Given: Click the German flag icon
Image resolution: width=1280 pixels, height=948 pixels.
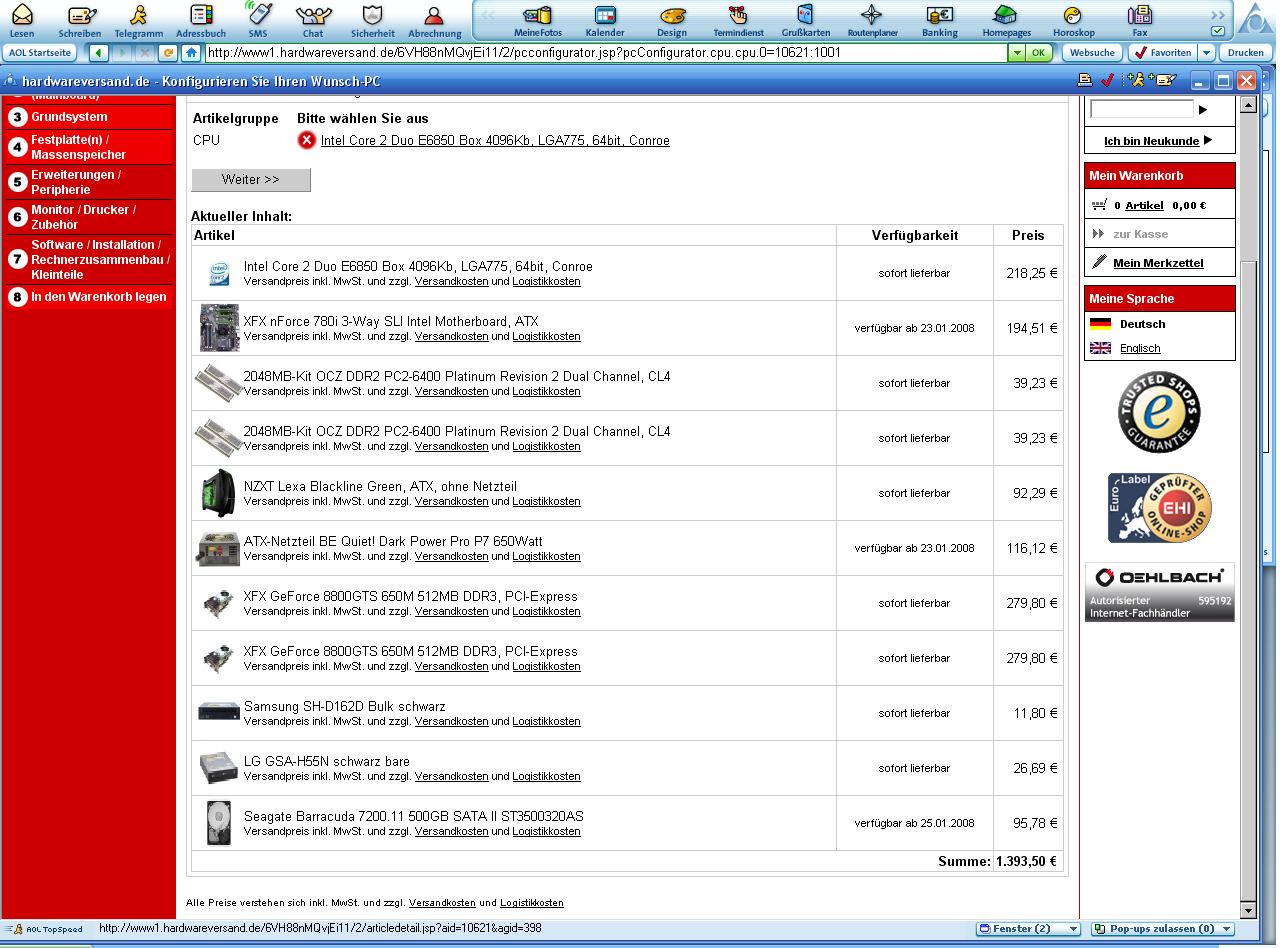Looking at the screenshot, I should (x=1101, y=324).
